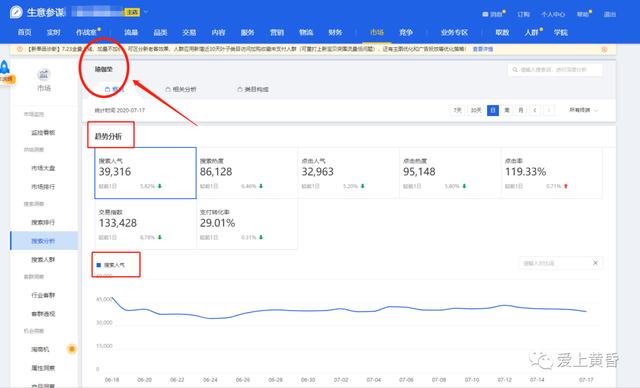Open 客群透视 in the sidebar
Screen dimensions: 640x388
click(43, 314)
